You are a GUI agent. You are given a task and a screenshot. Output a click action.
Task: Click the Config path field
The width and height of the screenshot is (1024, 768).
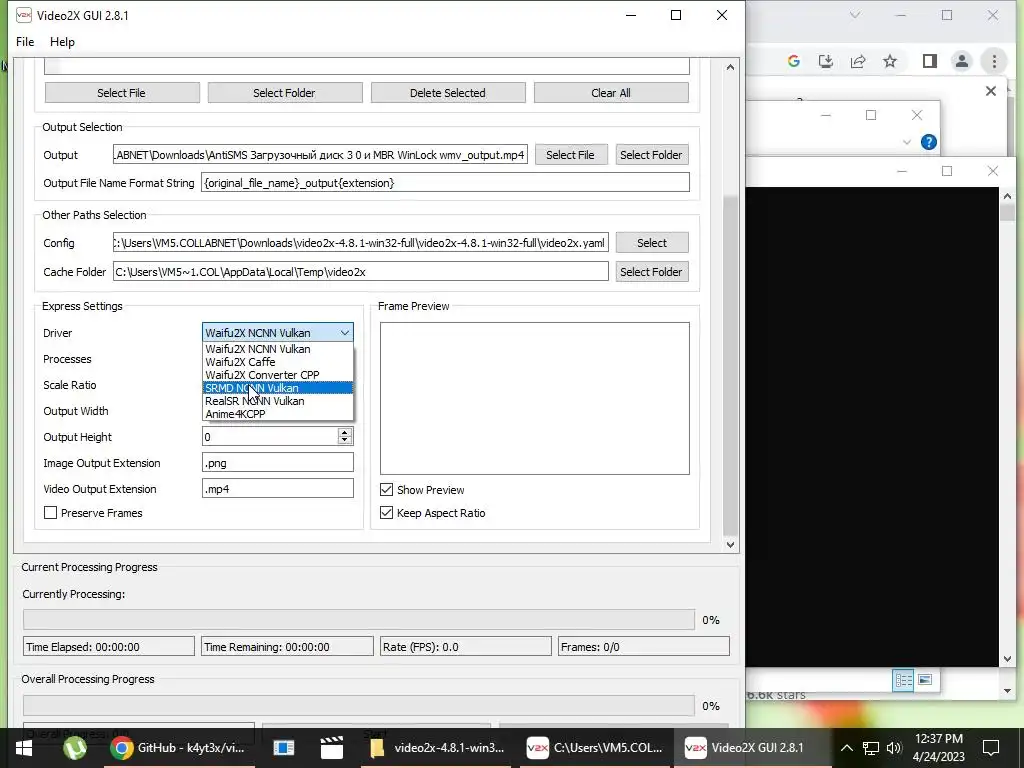click(360, 243)
